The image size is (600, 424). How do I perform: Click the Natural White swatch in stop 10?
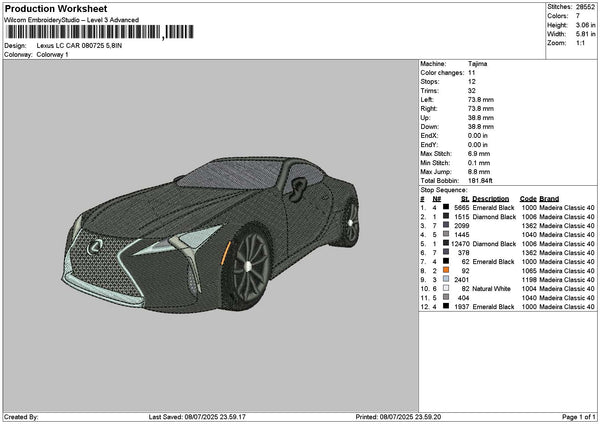[445, 288]
